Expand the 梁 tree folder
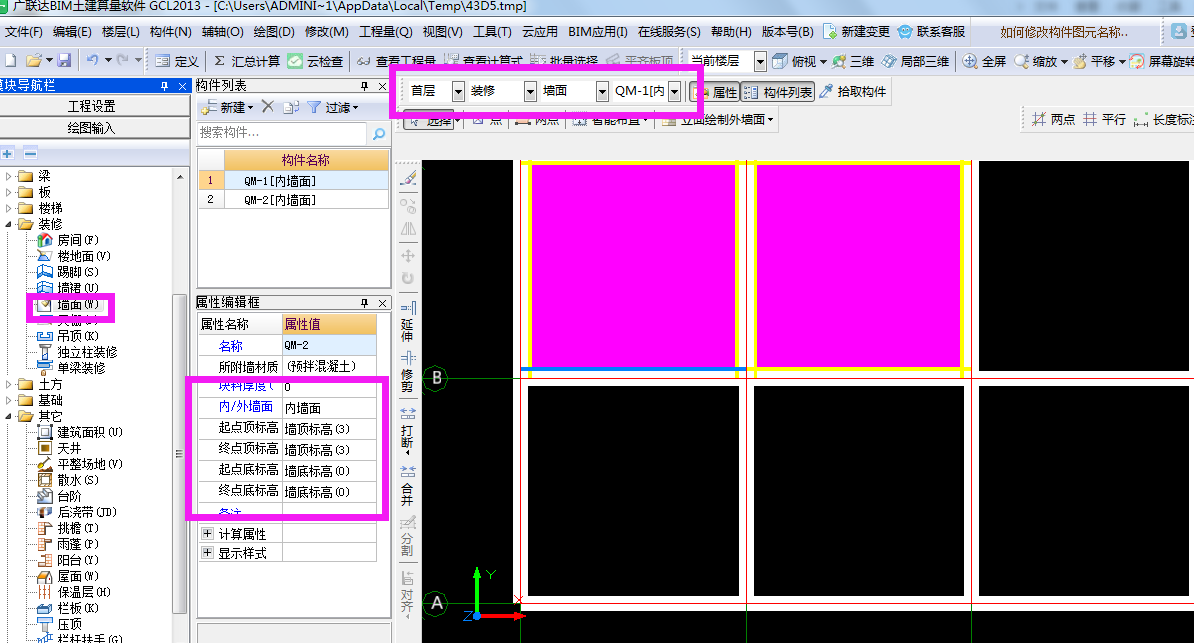 pos(8,176)
